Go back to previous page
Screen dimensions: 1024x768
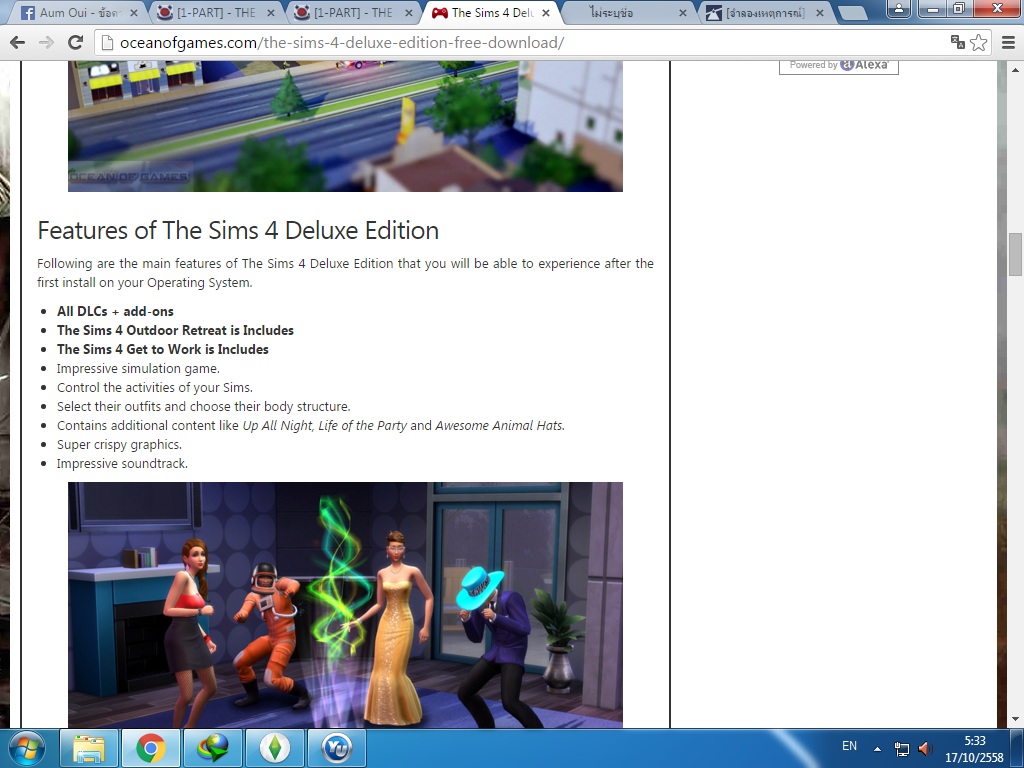(18, 42)
